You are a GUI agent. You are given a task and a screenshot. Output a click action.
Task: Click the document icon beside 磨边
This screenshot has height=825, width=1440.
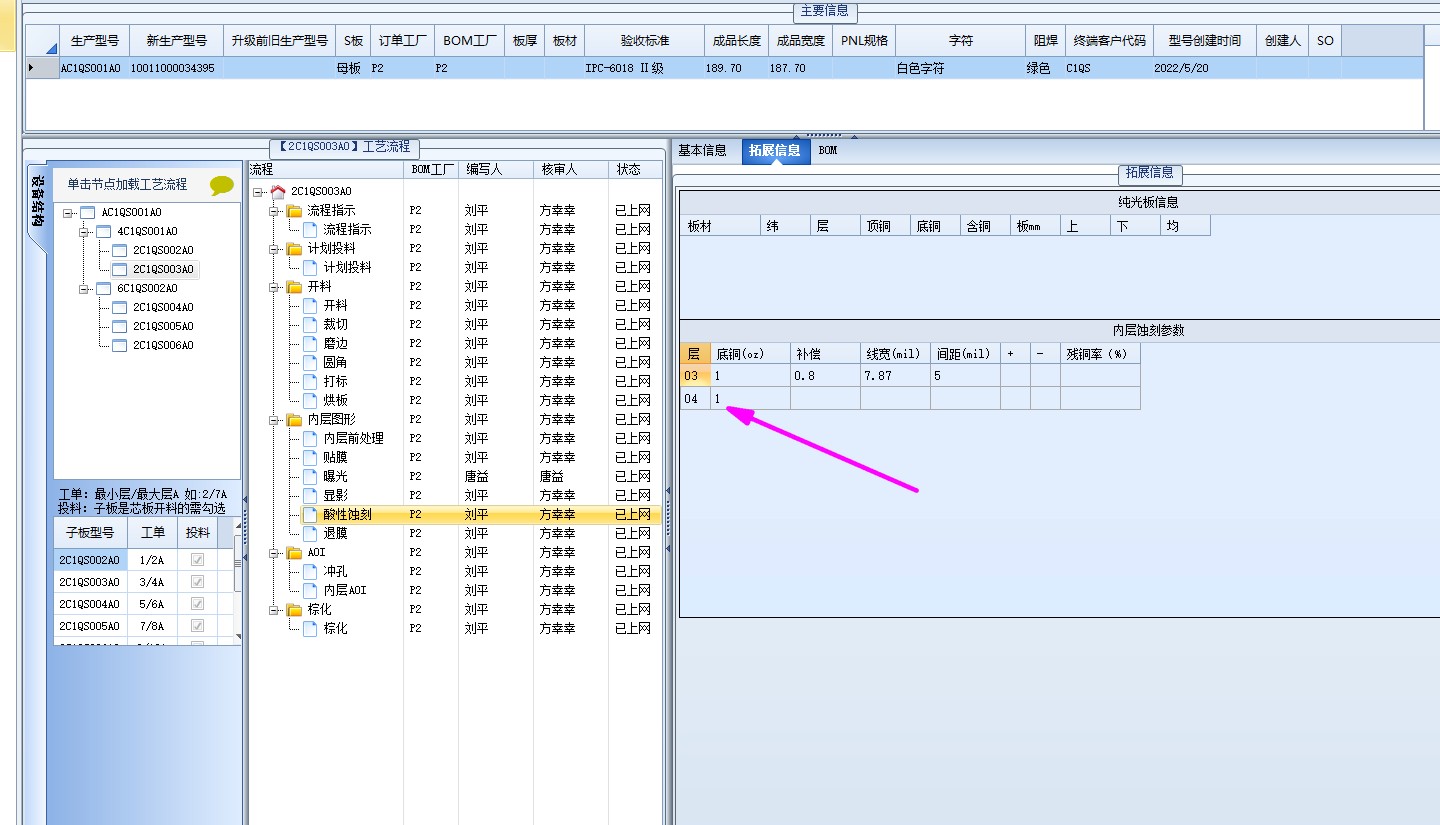[310, 343]
